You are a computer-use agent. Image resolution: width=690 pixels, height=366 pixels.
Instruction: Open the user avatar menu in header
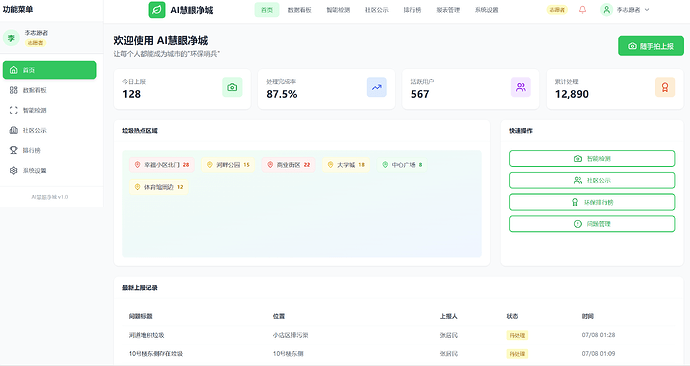pos(606,10)
